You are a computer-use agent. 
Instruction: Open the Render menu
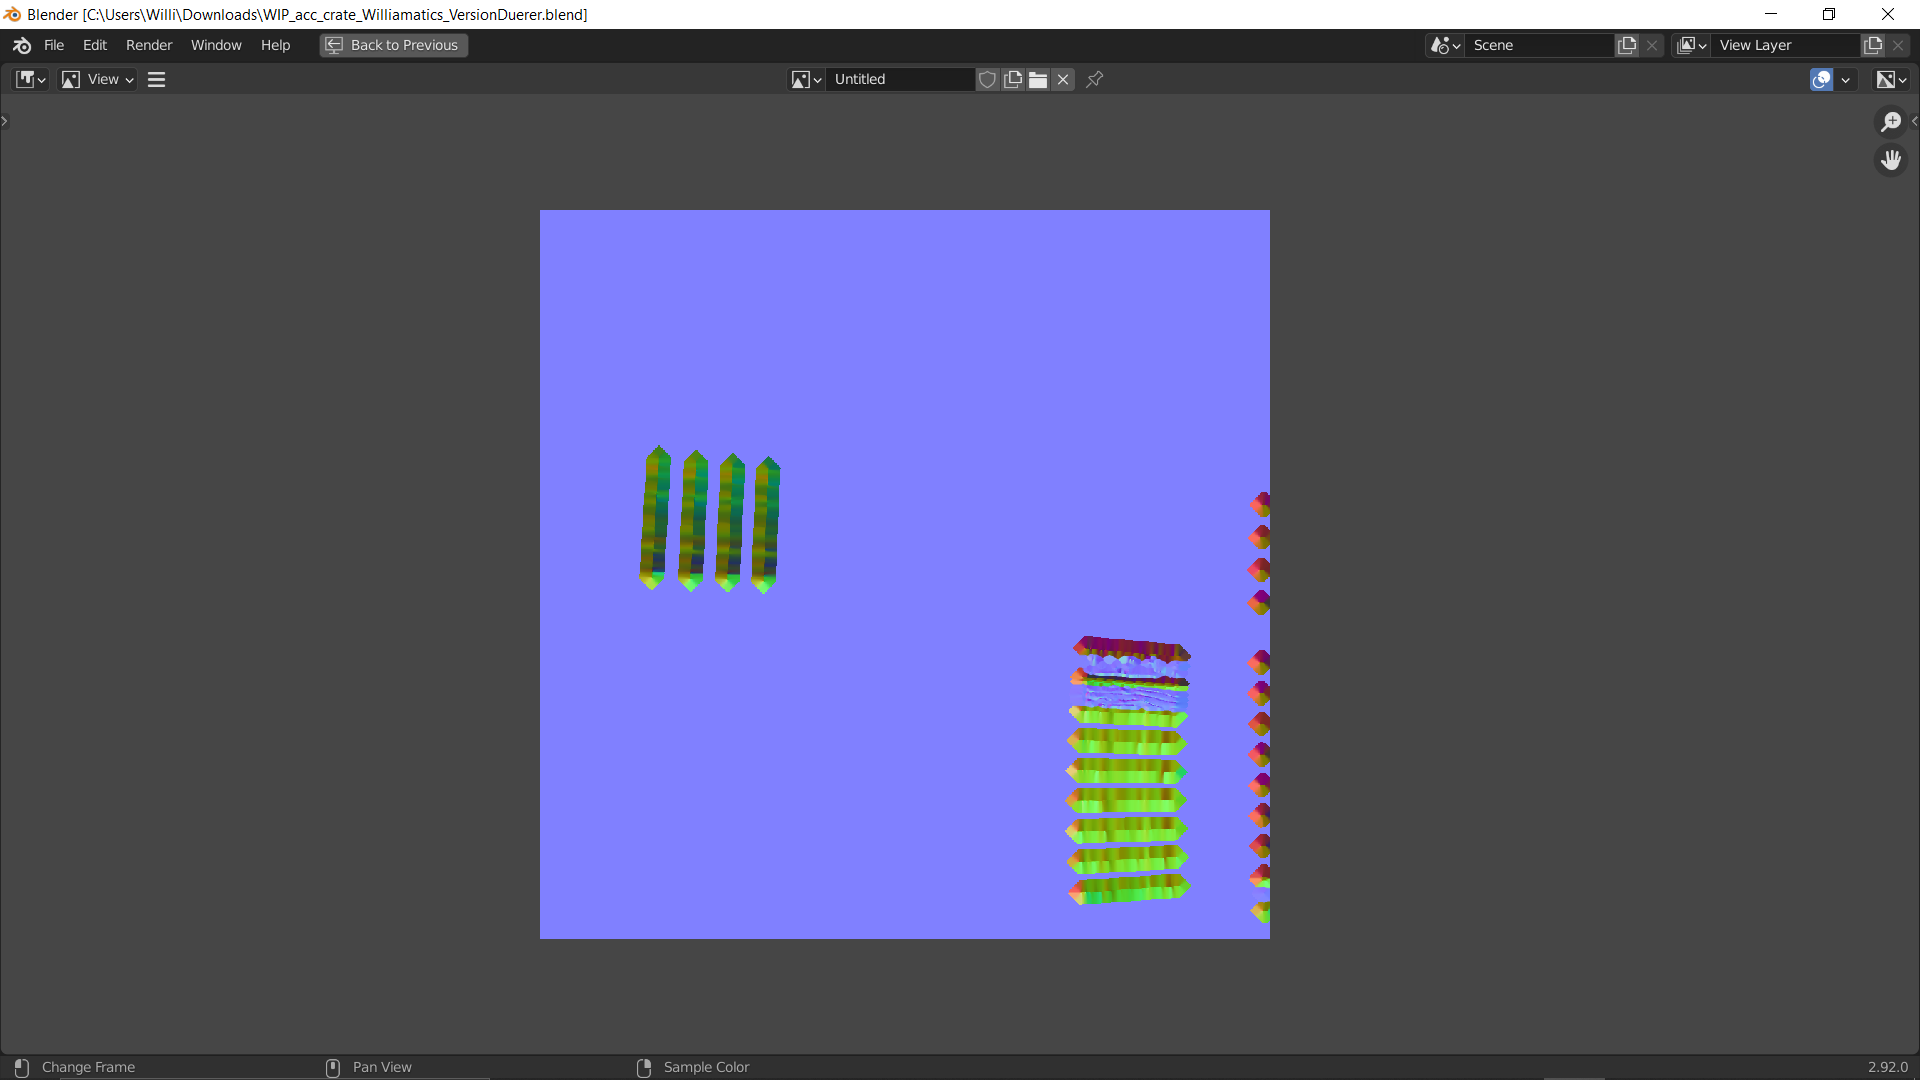149,45
